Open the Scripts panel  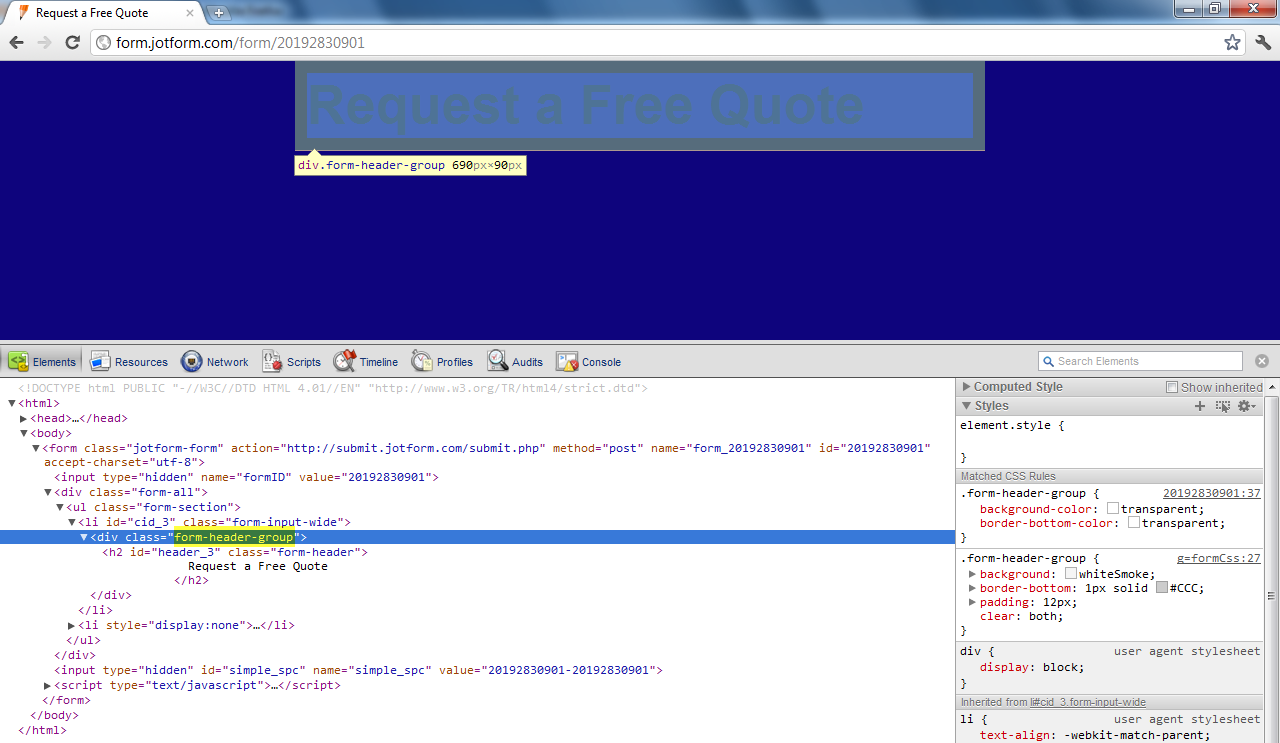pyautogui.click(x=291, y=361)
